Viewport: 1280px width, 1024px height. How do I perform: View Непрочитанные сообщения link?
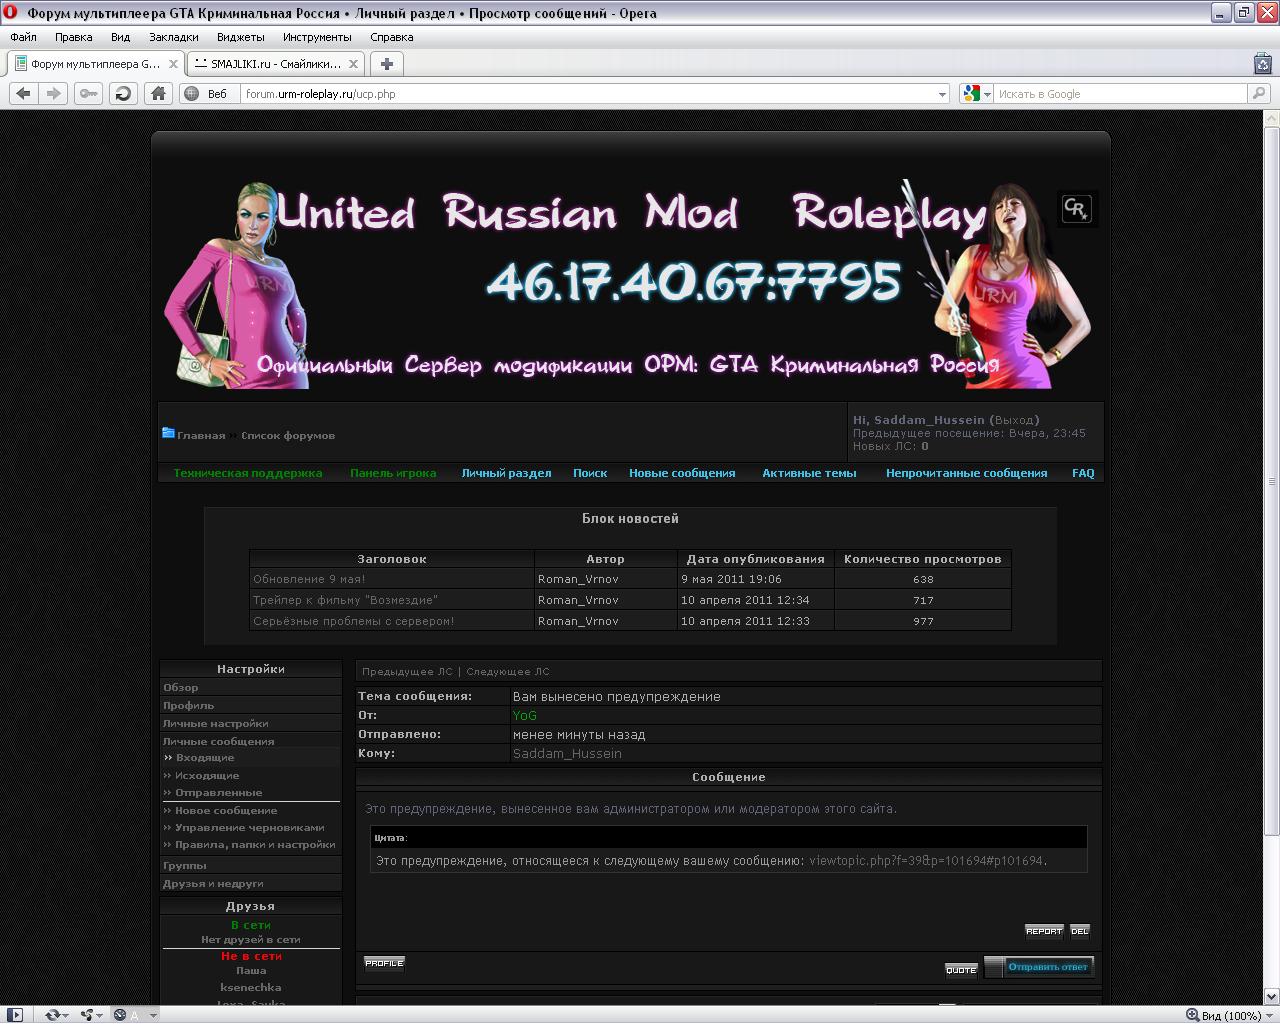(966, 473)
